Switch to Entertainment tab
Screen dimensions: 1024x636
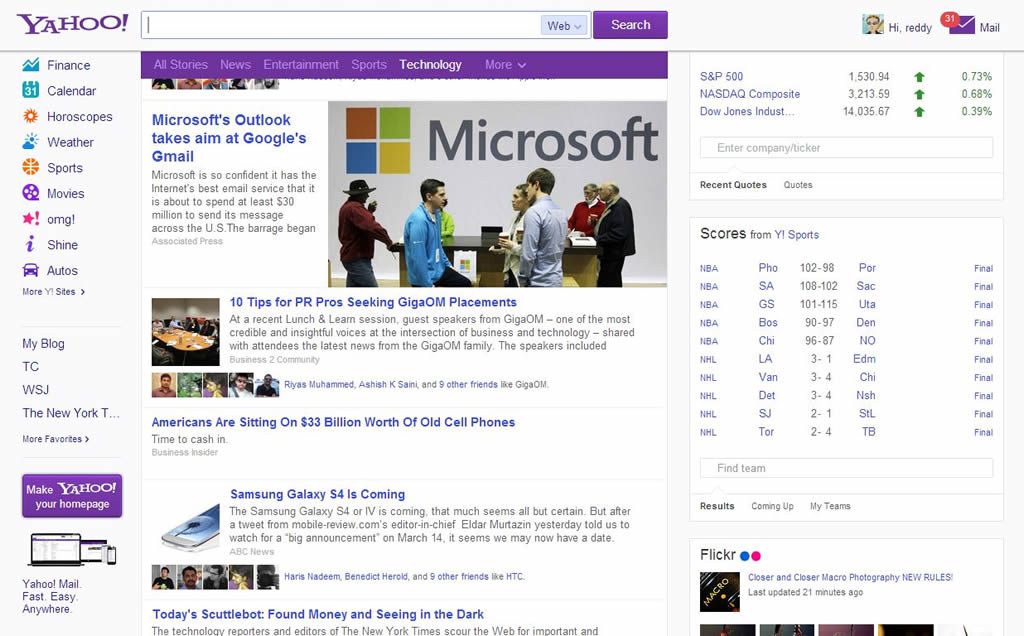(300, 65)
